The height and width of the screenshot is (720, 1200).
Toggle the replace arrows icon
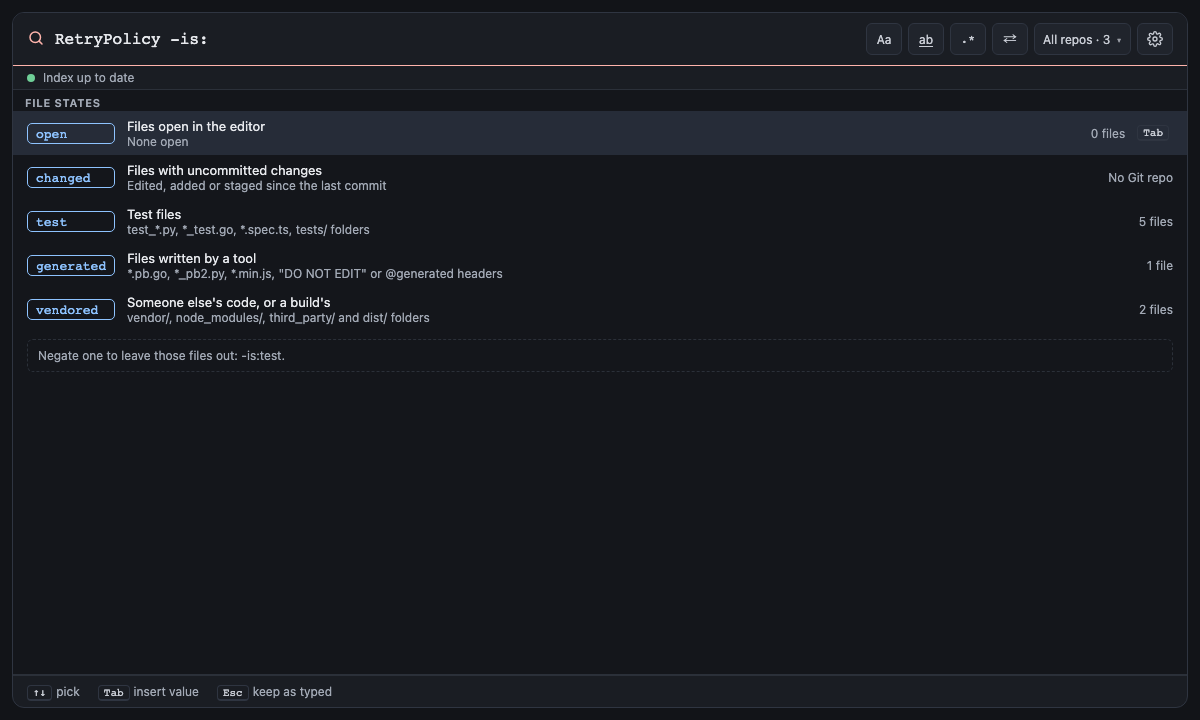click(x=1010, y=39)
